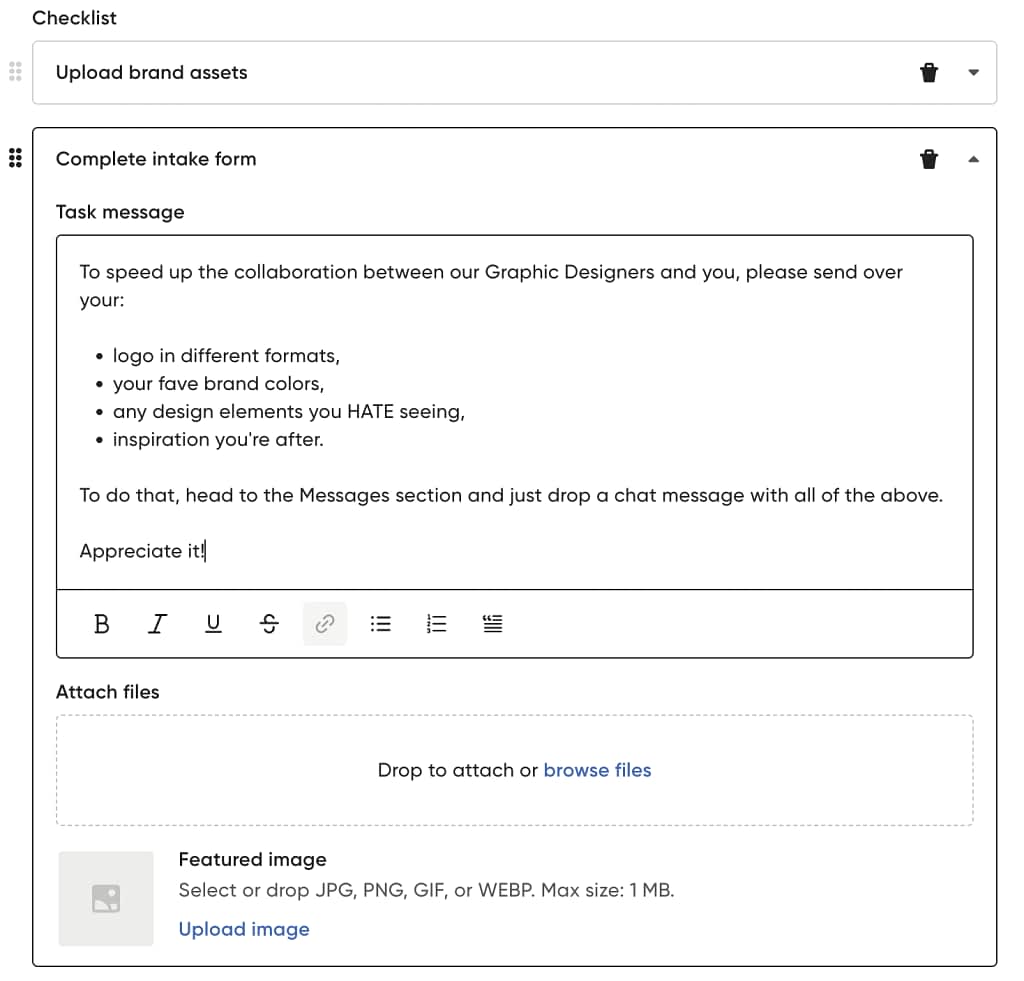Image resolution: width=1024 pixels, height=981 pixels.
Task: Grab the Upload brand assets drag handle
Action: (x=15, y=71)
